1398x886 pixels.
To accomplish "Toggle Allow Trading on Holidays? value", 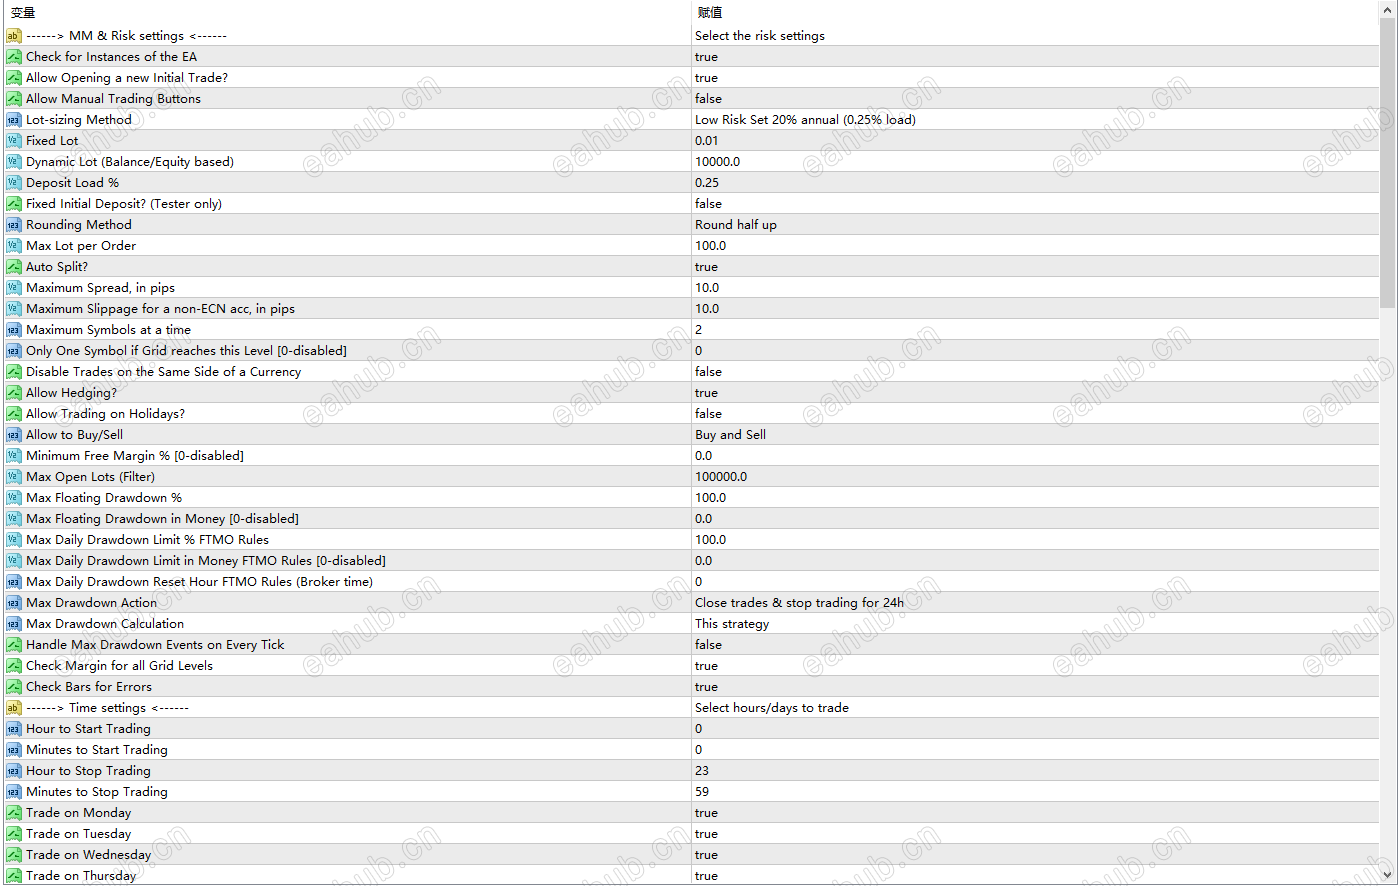I will (1035, 413).
